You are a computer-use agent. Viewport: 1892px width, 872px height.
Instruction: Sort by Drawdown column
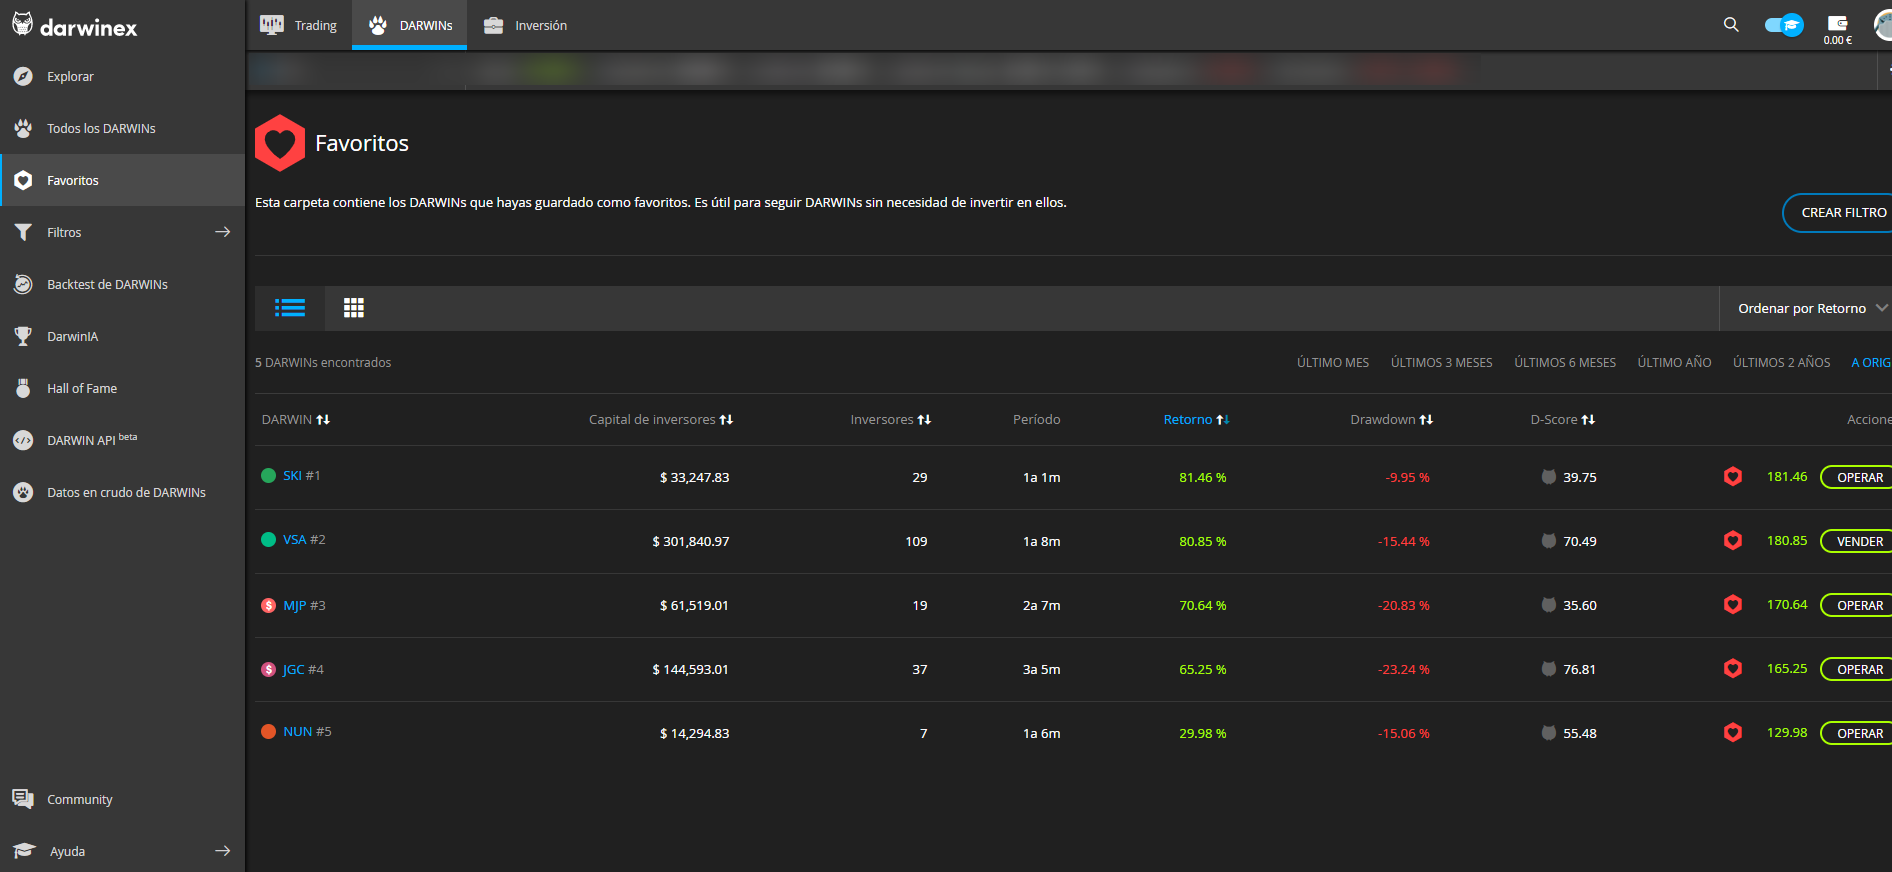click(x=1391, y=420)
